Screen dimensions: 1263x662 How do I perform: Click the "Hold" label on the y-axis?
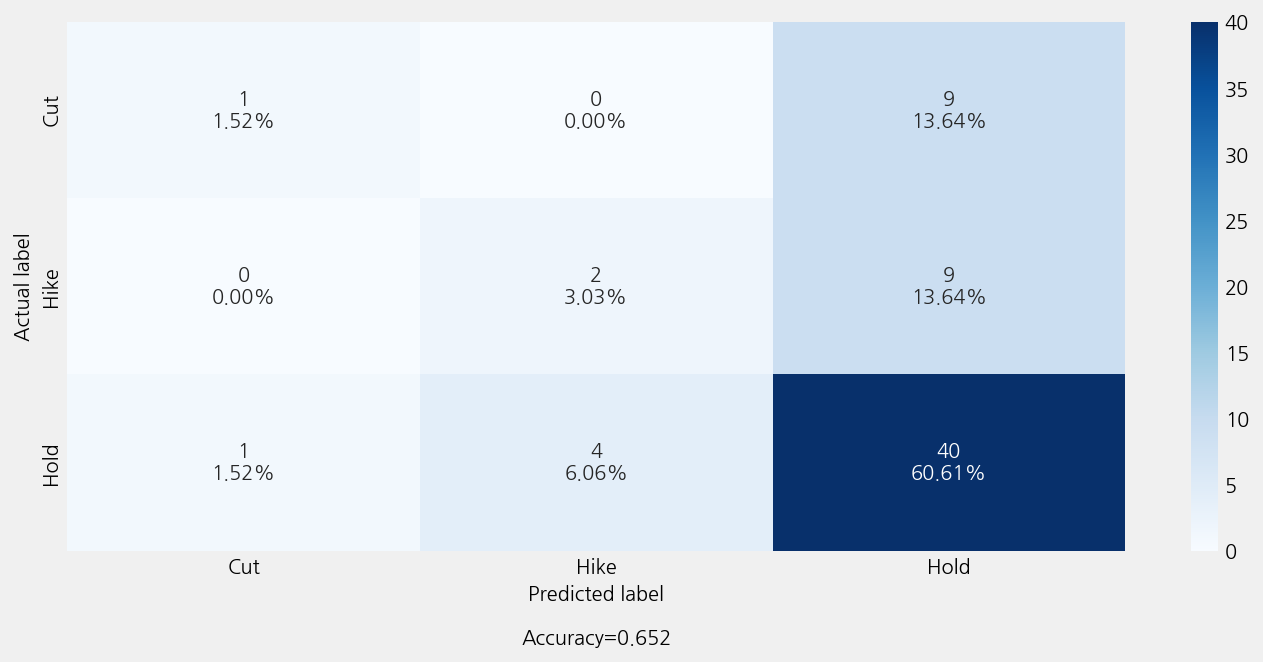coord(52,464)
